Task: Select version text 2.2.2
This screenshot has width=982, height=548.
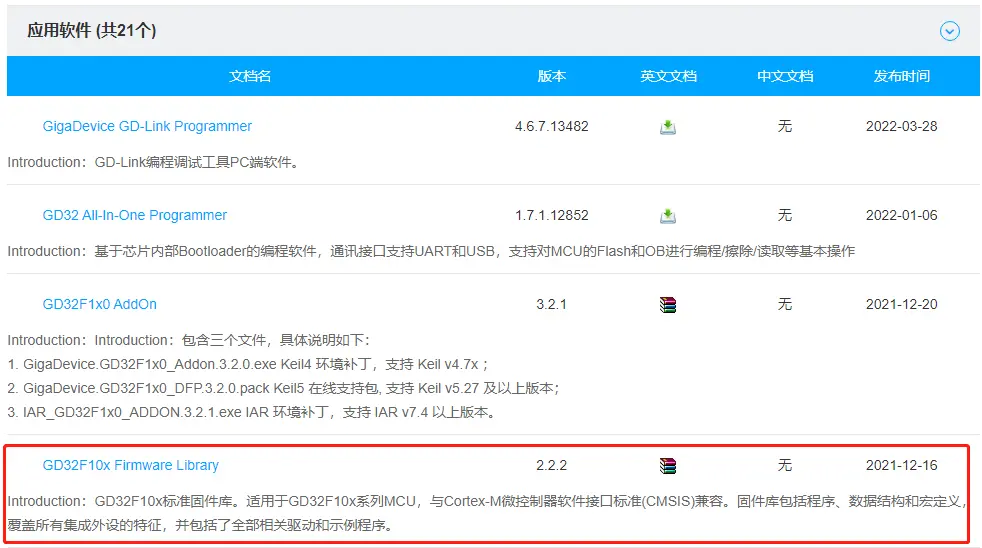Action: point(552,465)
